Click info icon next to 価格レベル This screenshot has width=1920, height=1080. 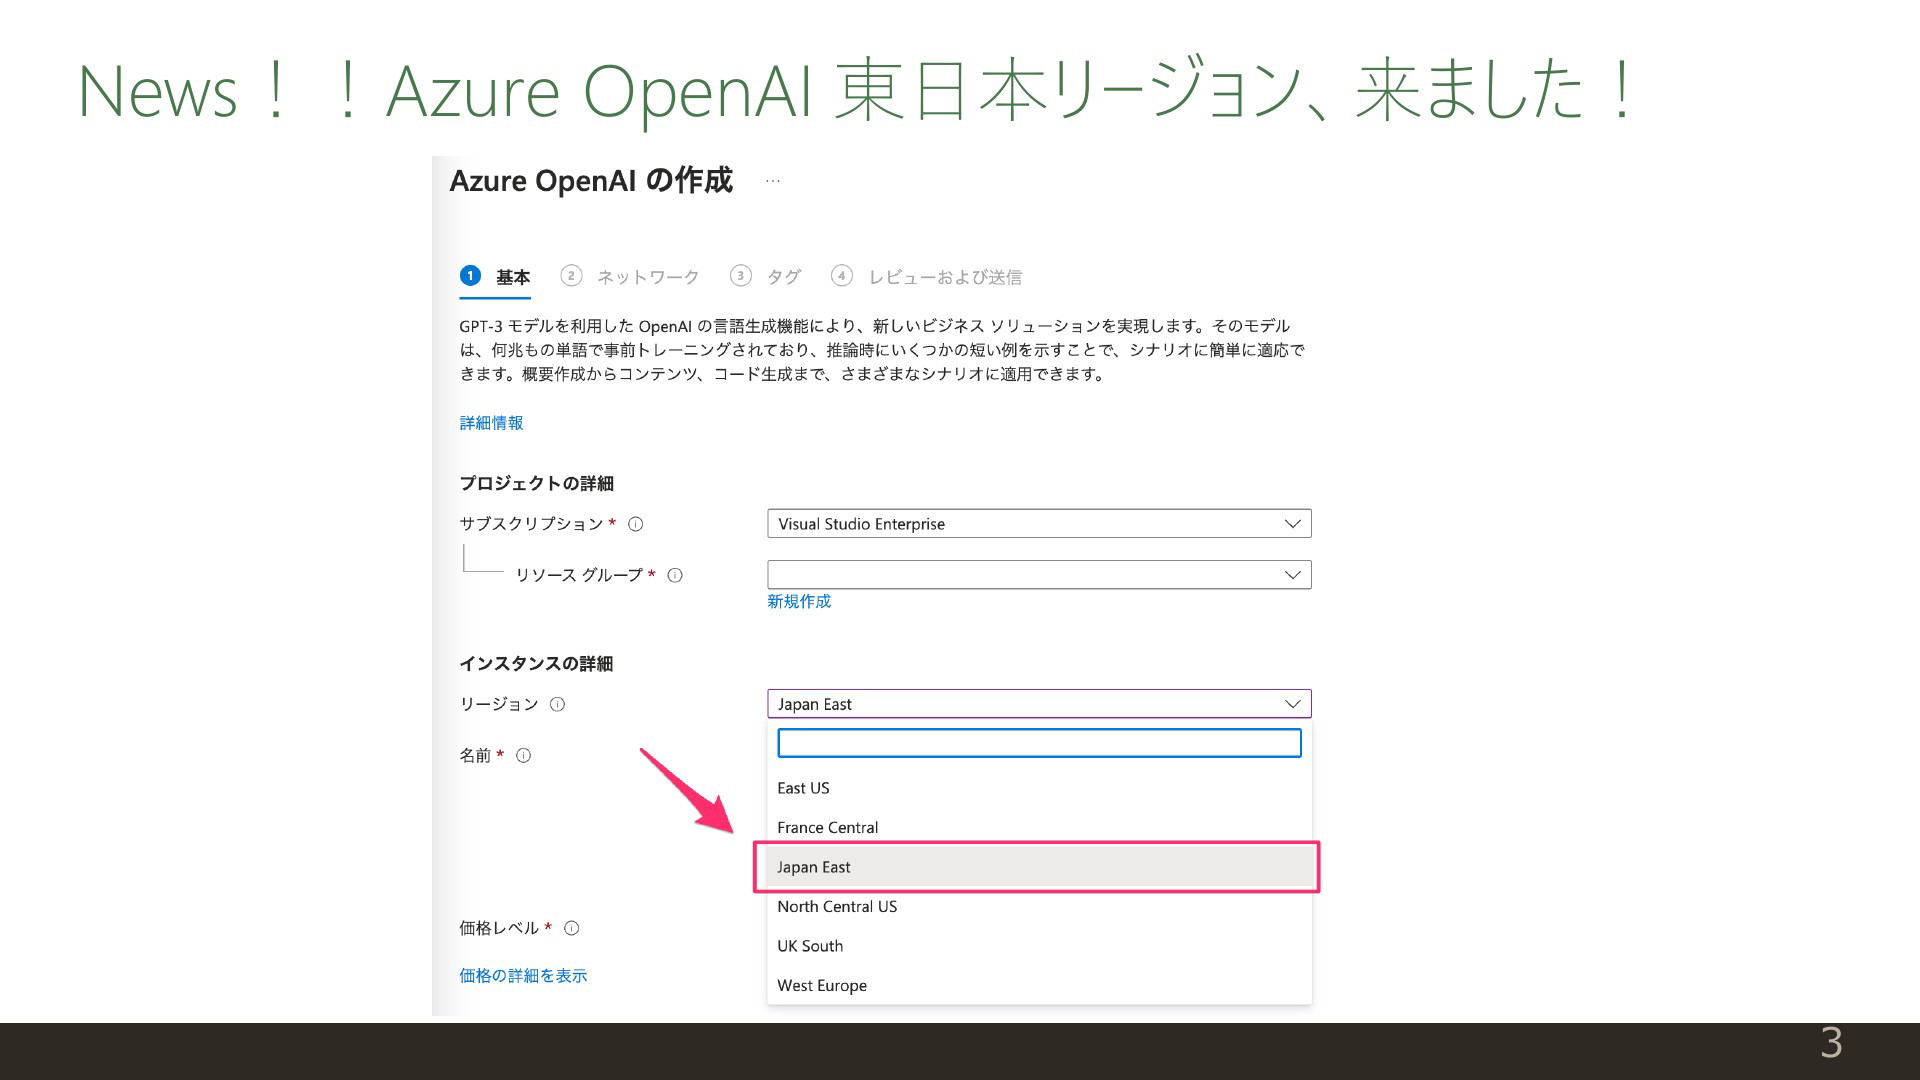coord(571,928)
